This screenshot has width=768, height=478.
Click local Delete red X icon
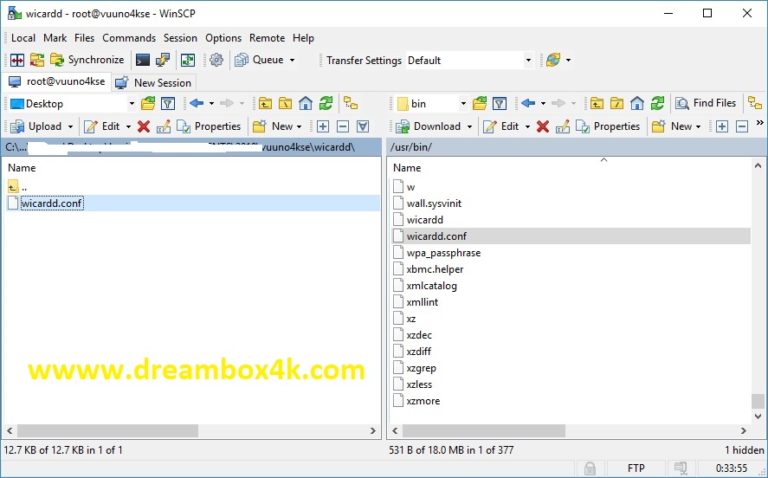pyautogui.click(x=144, y=127)
